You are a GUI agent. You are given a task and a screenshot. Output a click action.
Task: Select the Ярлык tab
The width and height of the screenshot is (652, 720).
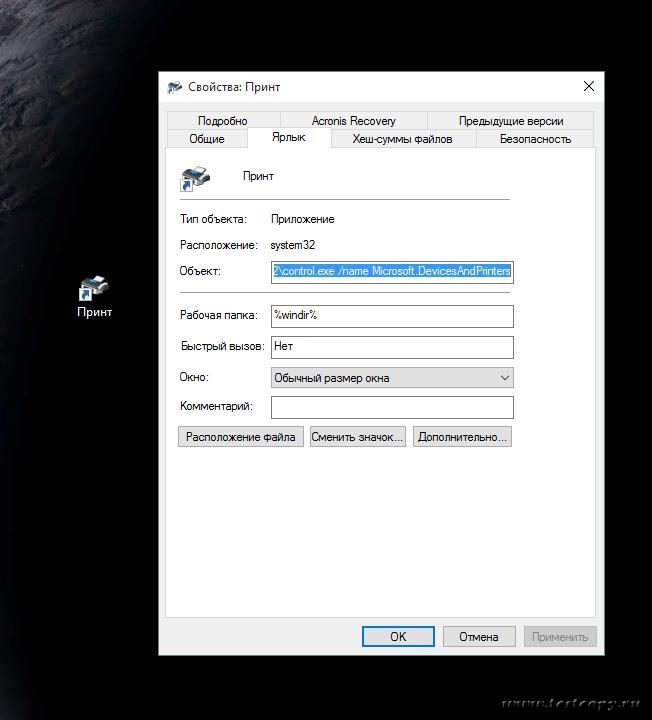click(288, 138)
